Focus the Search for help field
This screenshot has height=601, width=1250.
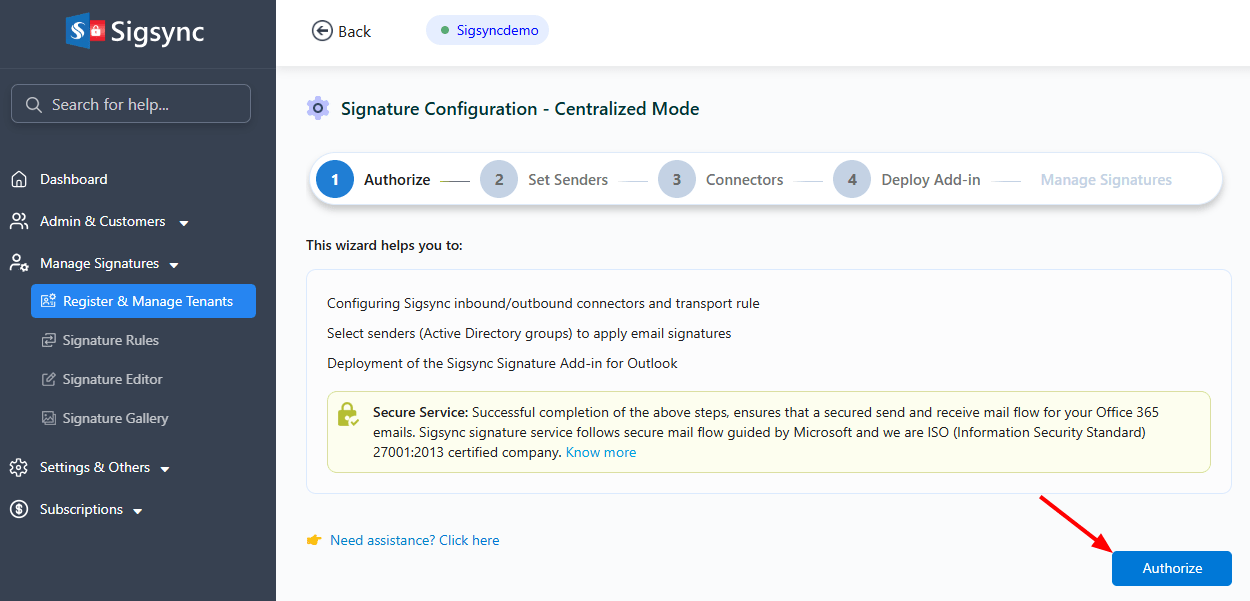point(140,104)
